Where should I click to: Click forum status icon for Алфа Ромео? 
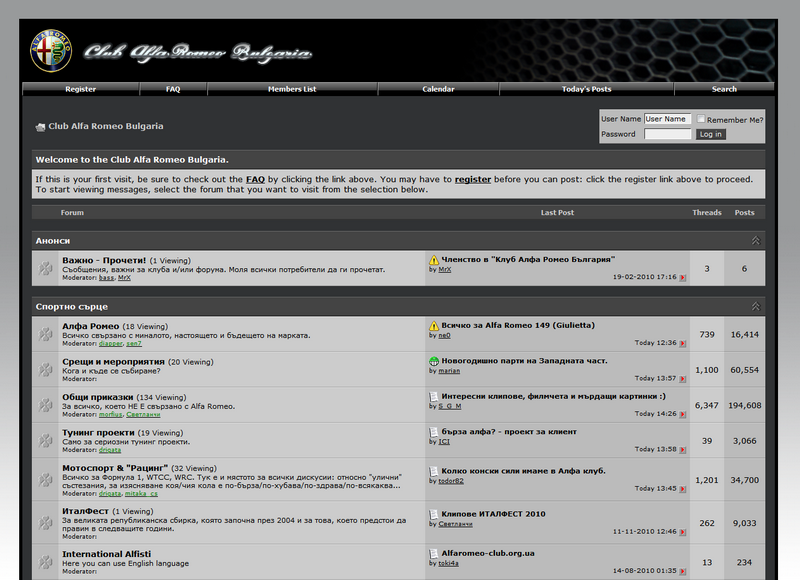tap(45, 334)
